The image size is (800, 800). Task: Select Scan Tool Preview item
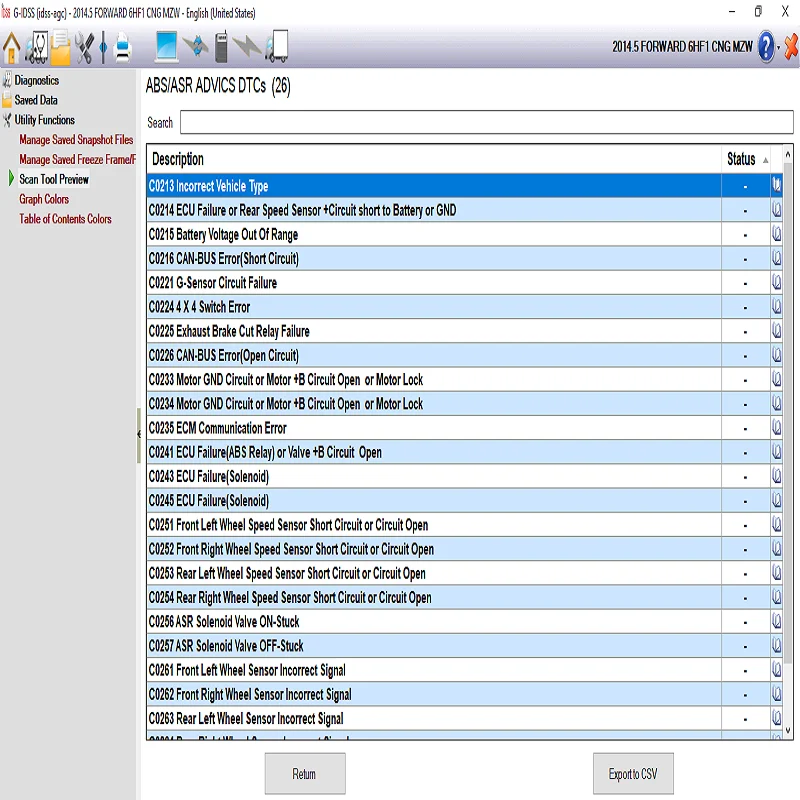pos(54,179)
